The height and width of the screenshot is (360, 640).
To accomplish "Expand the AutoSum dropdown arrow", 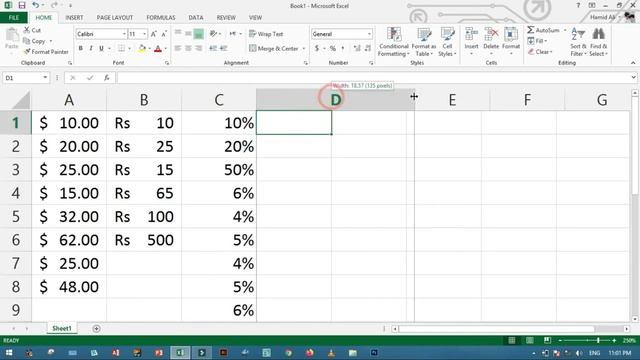I will click(x=565, y=30).
